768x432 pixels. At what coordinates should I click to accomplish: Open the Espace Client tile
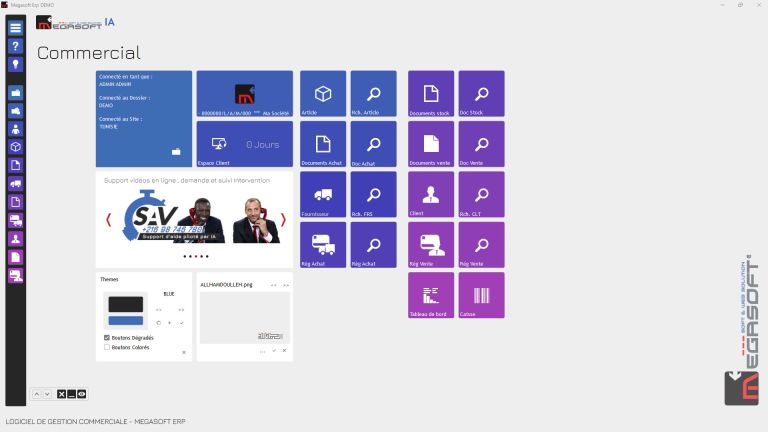(245, 144)
